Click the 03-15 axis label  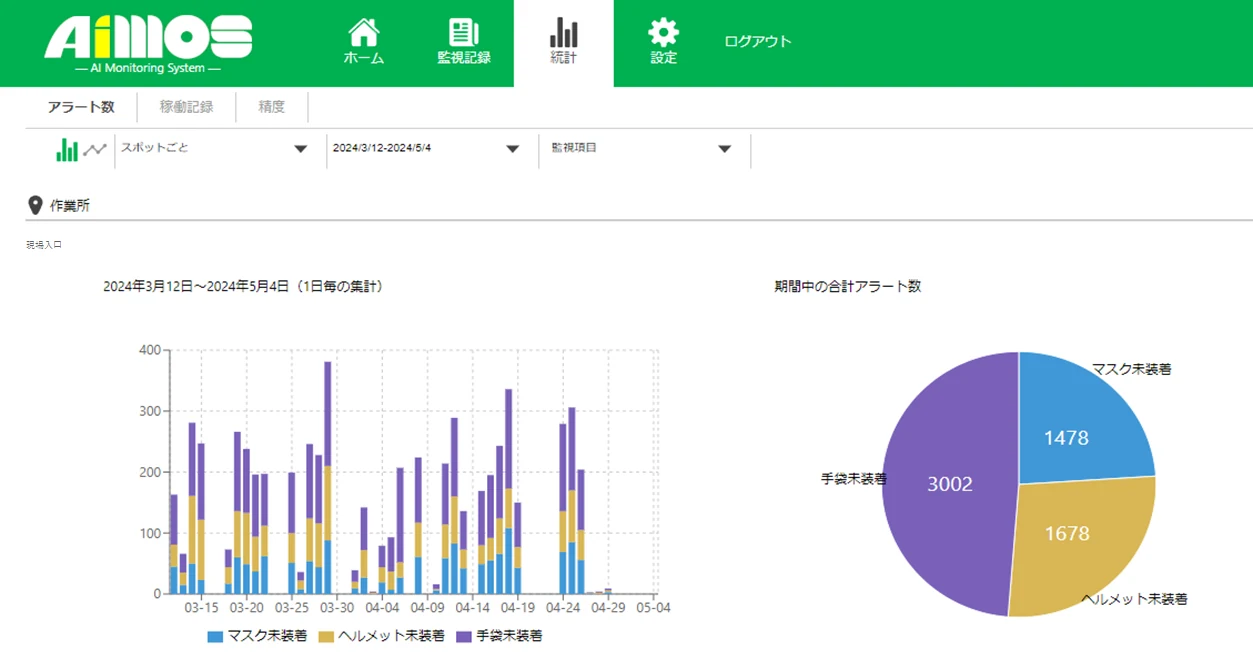point(202,607)
